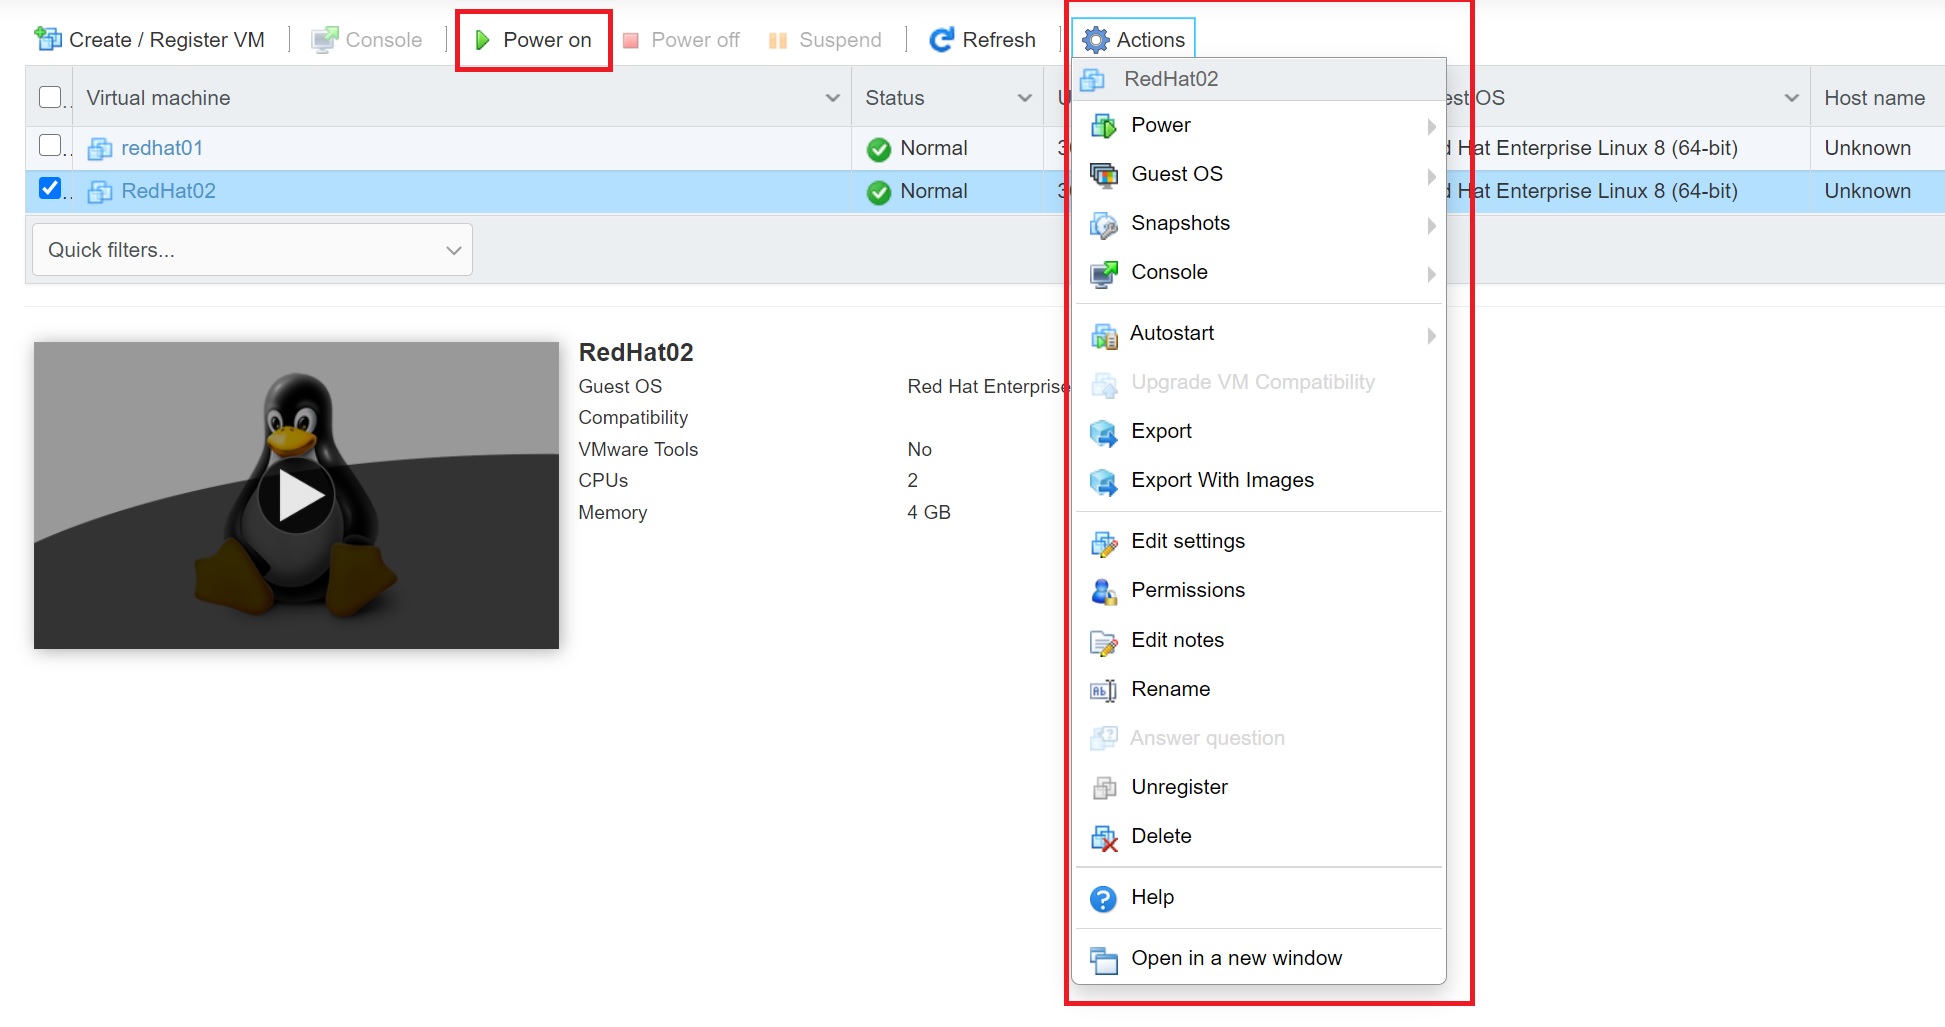Click the VM icon beside redhat01
The image size is (1945, 1027).
pos(100,149)
